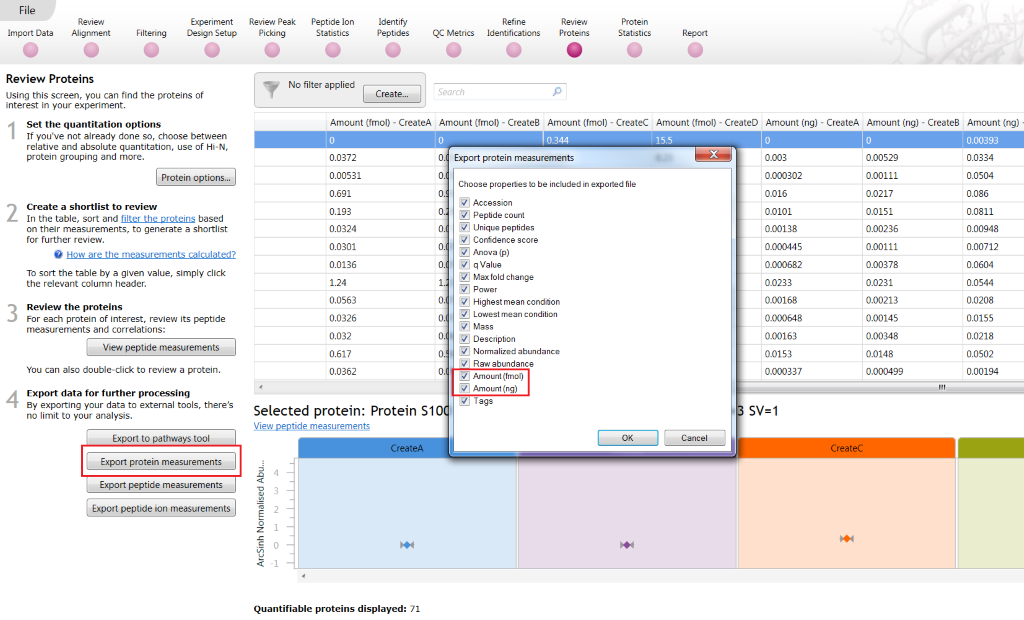
Task: Click the active Review Proteins step circle
Action: click(575, 50)
